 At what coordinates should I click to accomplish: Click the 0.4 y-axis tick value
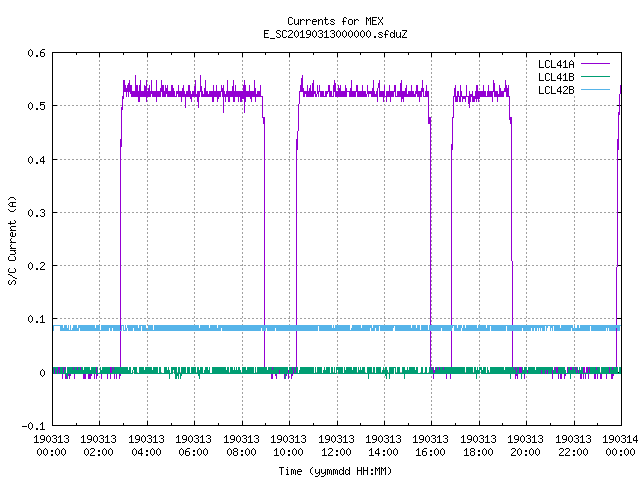click(36, 160)
